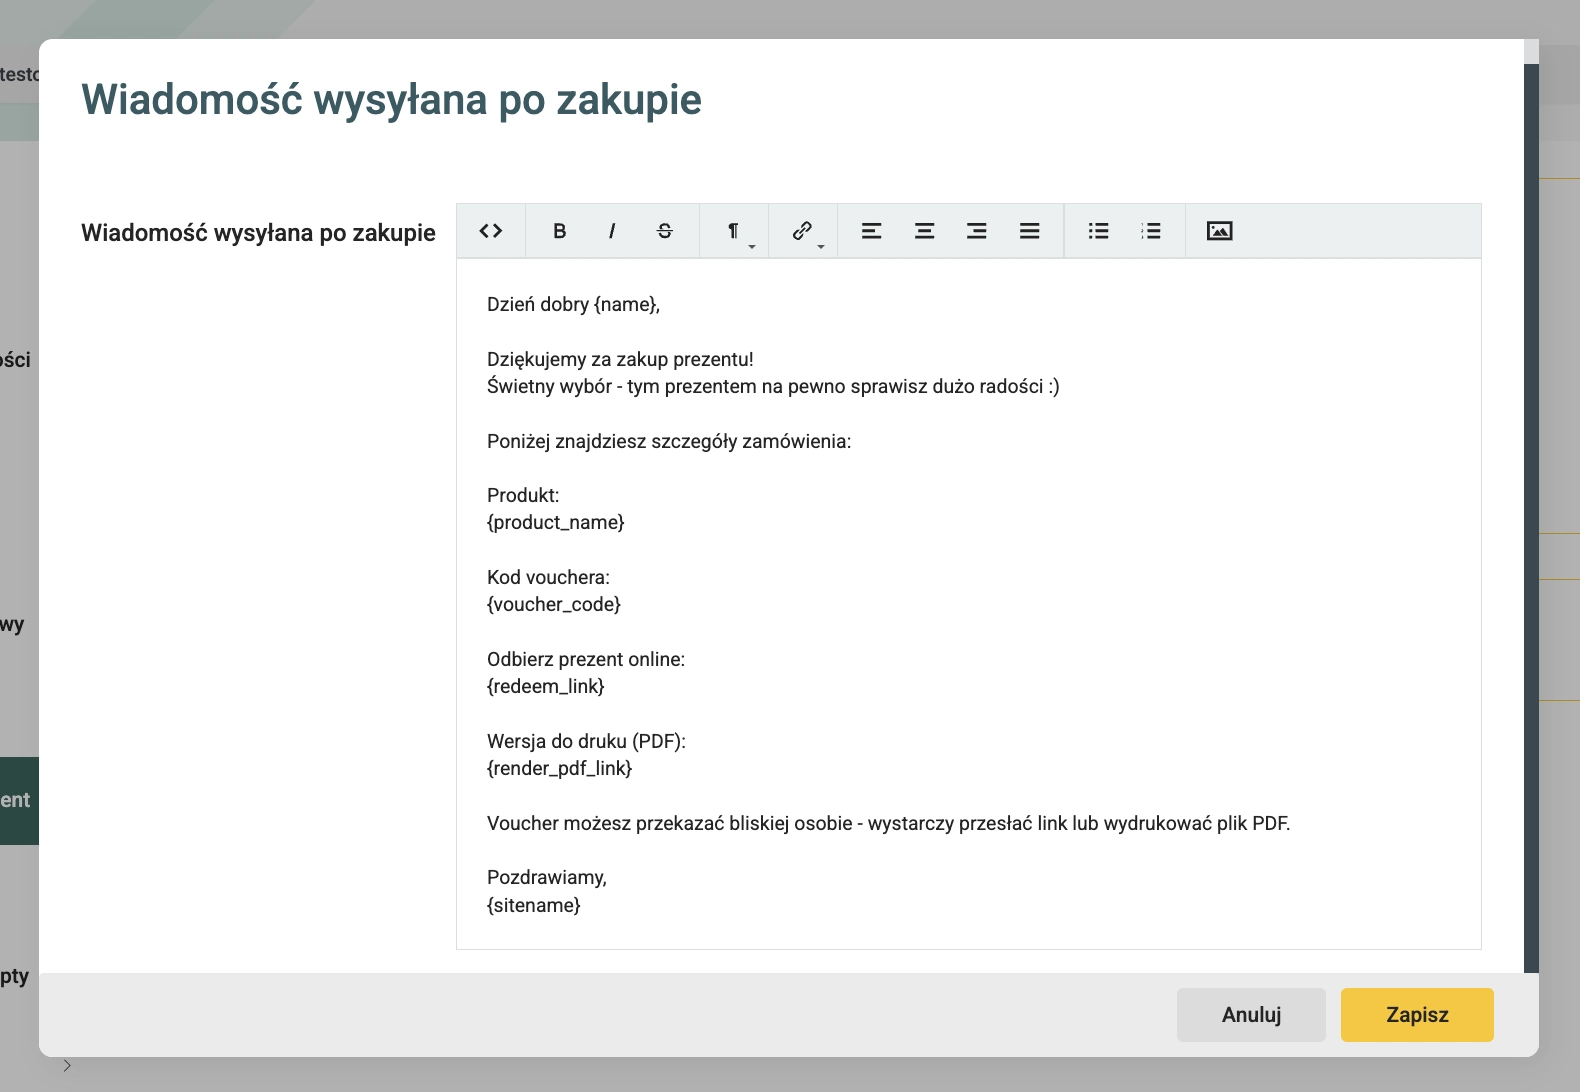Toggle HTML source code view
The image size is (1580, 1092).
coord(491,231)
